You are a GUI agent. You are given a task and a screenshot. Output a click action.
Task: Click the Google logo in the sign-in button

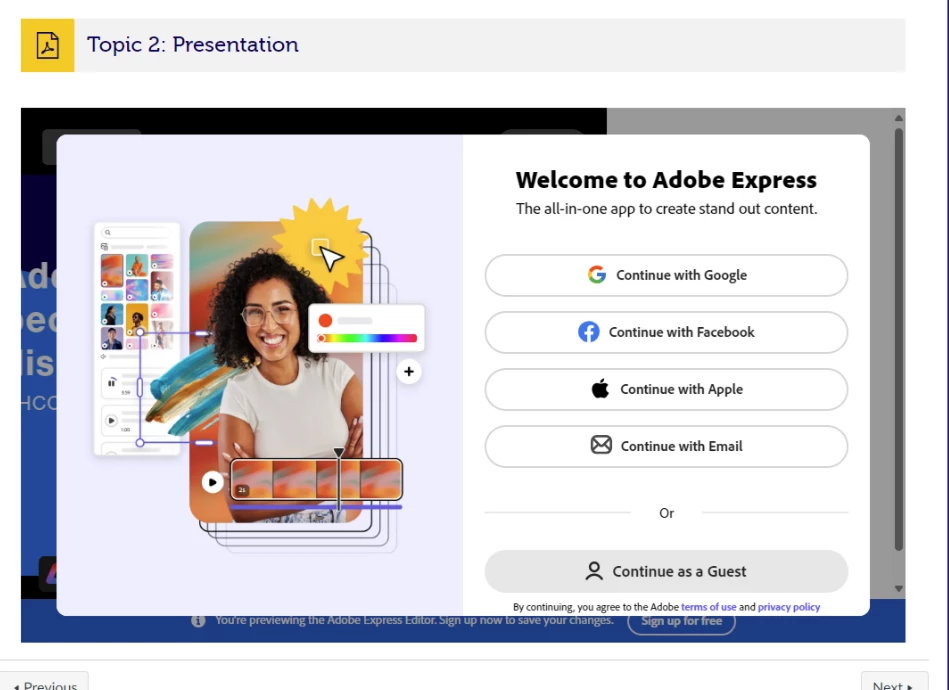(x=597, y=275)
